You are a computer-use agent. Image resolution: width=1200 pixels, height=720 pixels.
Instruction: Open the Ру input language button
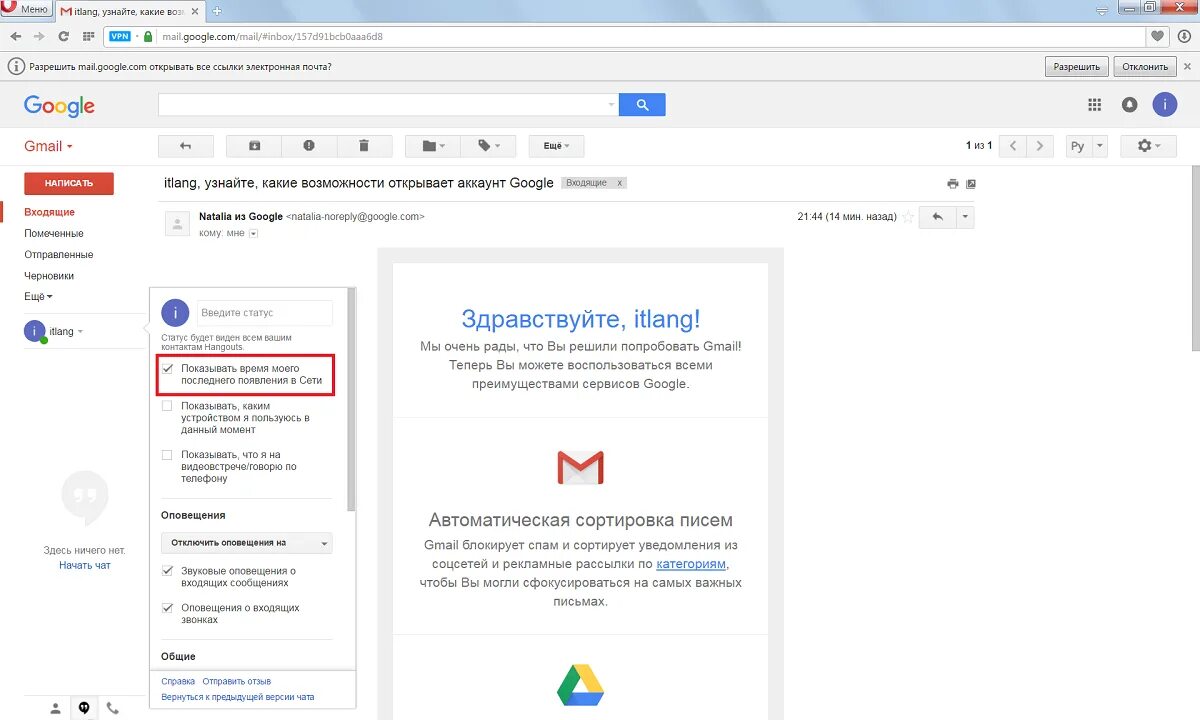(x=1078, y=146)
